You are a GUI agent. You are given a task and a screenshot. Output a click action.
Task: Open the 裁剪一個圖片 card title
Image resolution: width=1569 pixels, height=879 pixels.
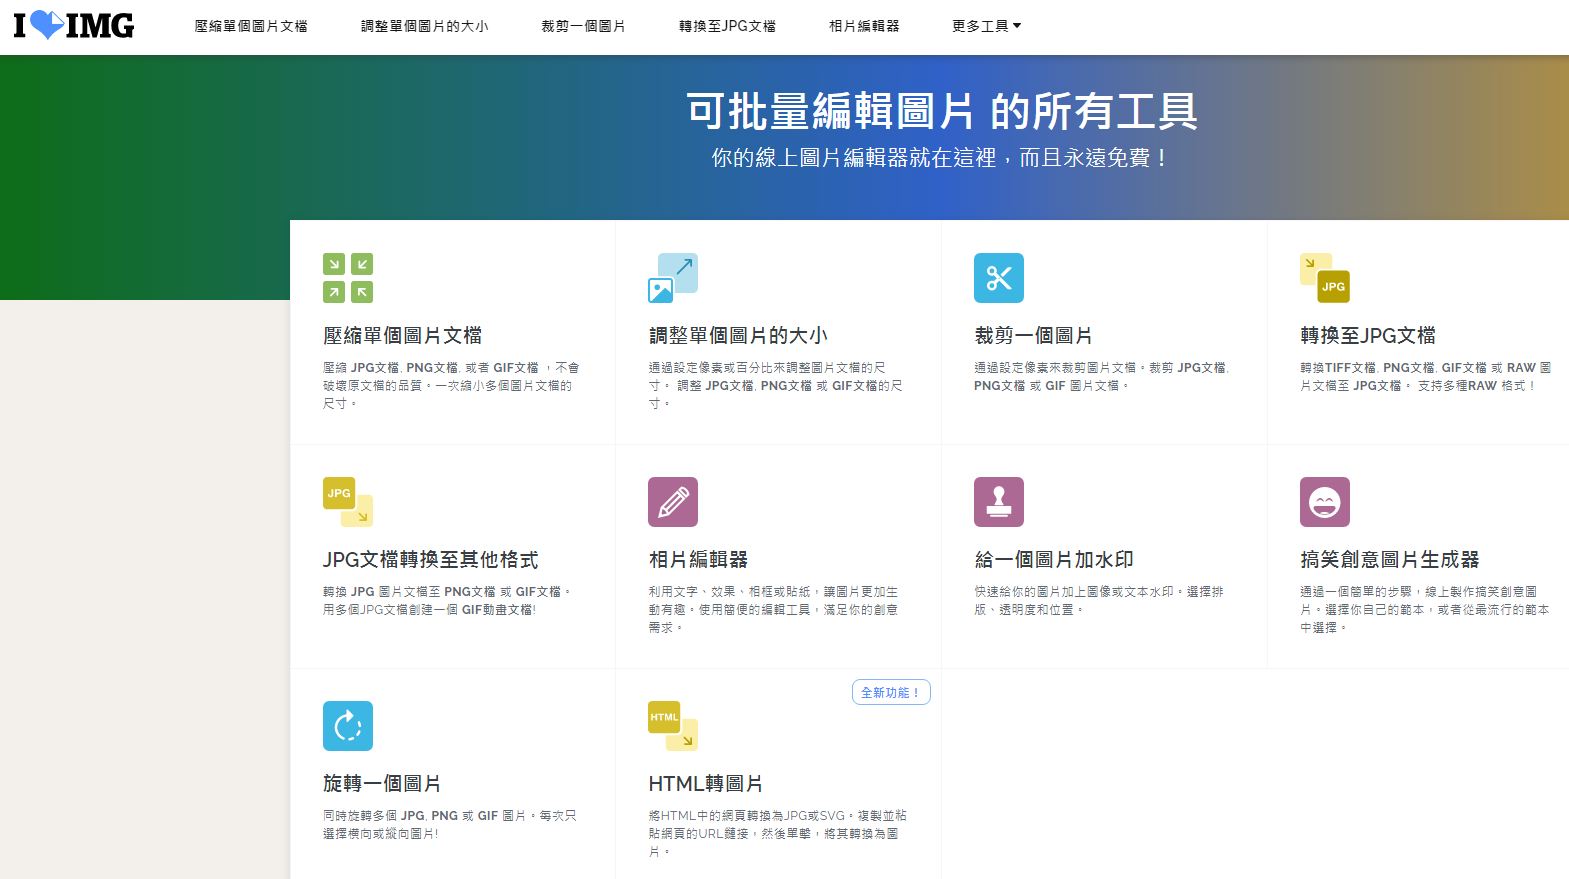[x=1033, y=335]
